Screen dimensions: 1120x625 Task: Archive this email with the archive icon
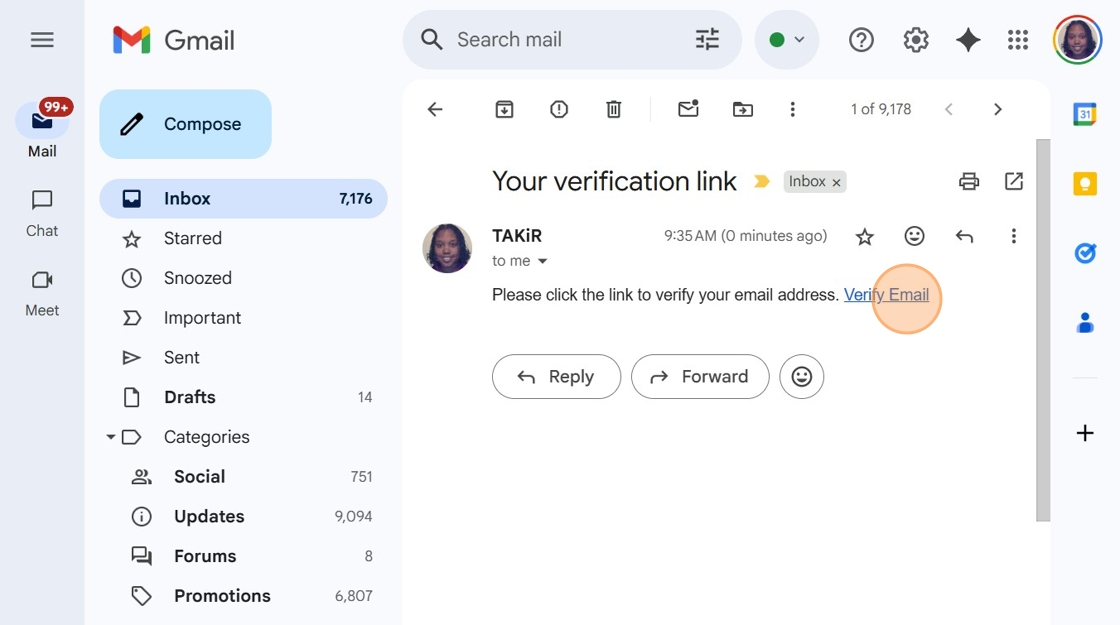(504, 109)
